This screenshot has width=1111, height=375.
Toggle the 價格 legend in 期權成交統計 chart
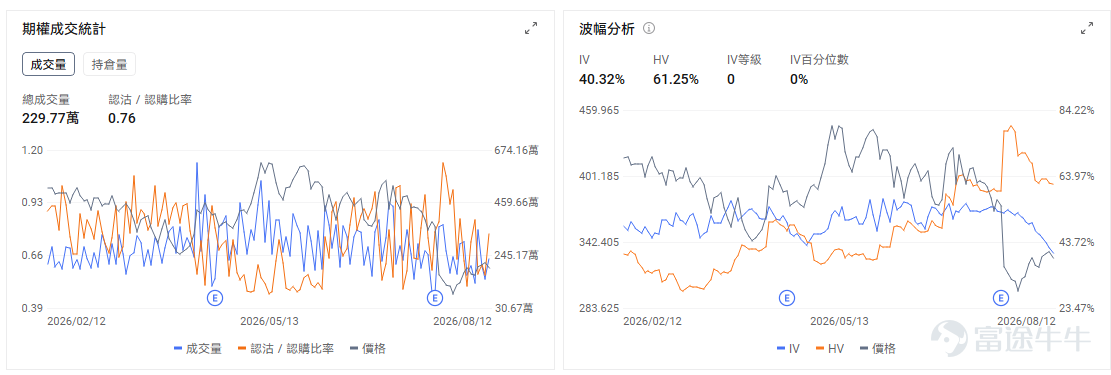click(x=368, y=348)
